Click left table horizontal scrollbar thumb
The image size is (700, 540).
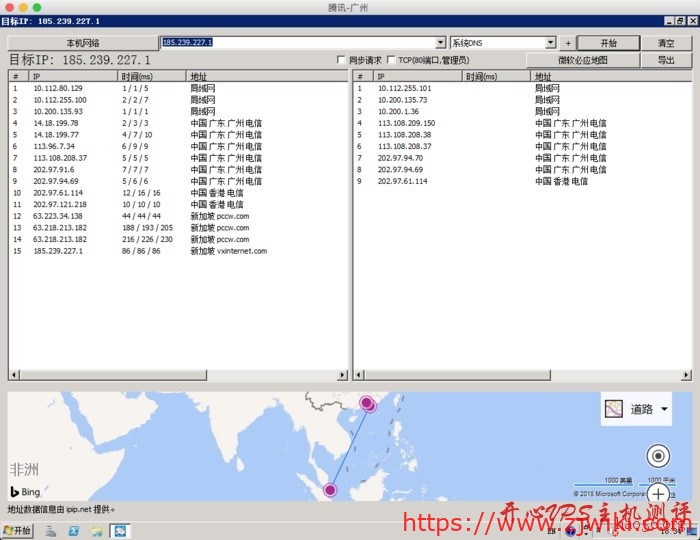tap(113, 375)
